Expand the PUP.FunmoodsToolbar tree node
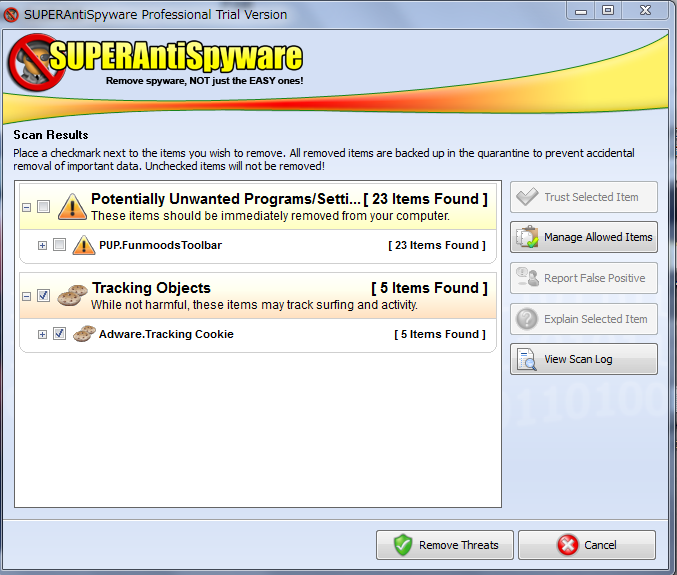677x575 pixels. point(42,245)
